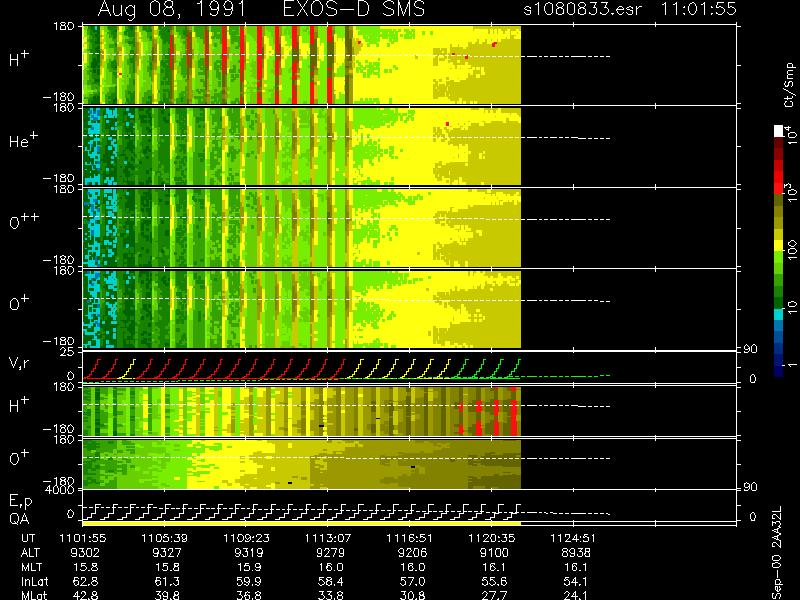Click inside the He+ spectrogram panel
The image size is (800, 600).
pos(302,146)
